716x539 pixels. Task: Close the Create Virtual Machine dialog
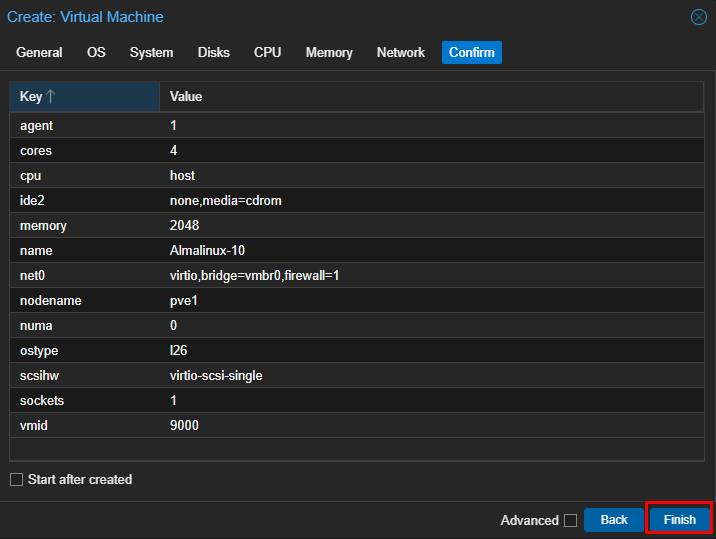coord(699,17)
